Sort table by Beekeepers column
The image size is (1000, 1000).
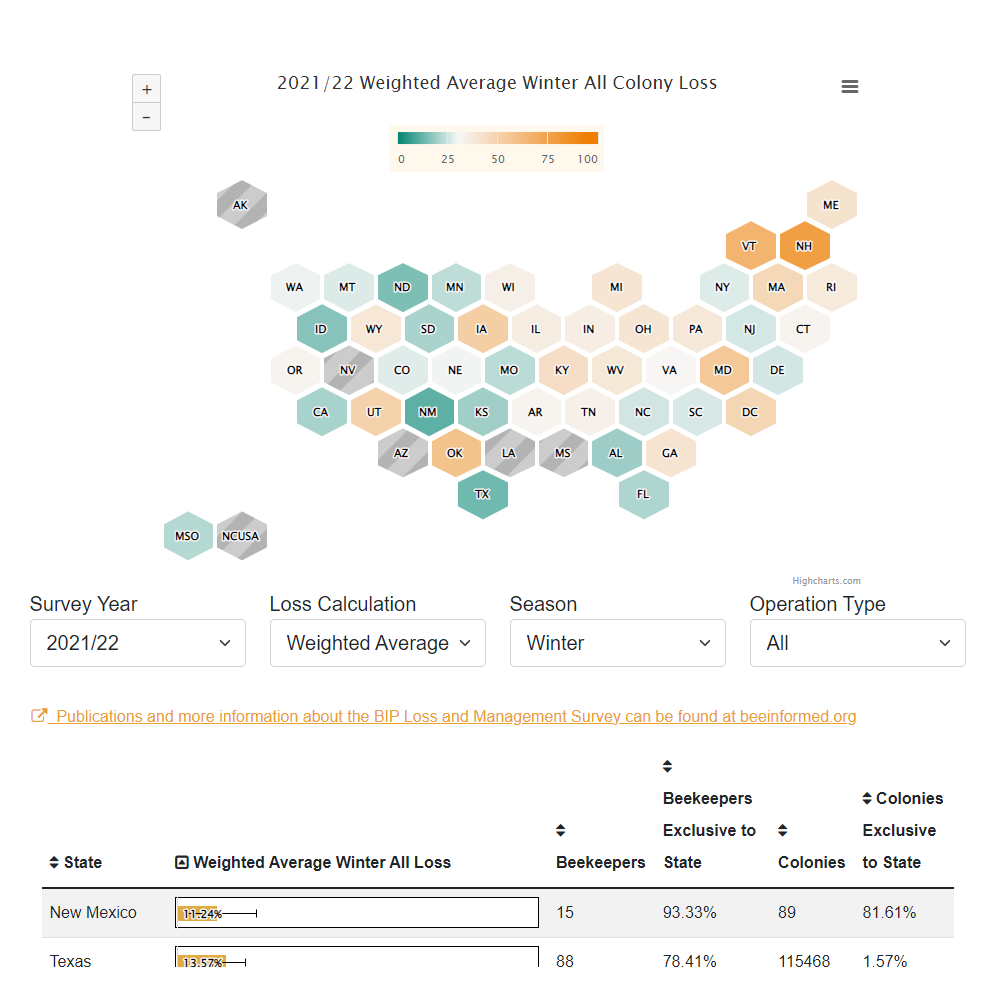[561, 830]
